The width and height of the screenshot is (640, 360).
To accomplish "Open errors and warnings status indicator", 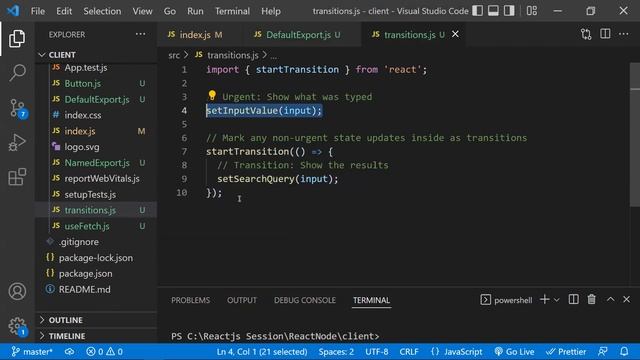I will click(104, 352).
